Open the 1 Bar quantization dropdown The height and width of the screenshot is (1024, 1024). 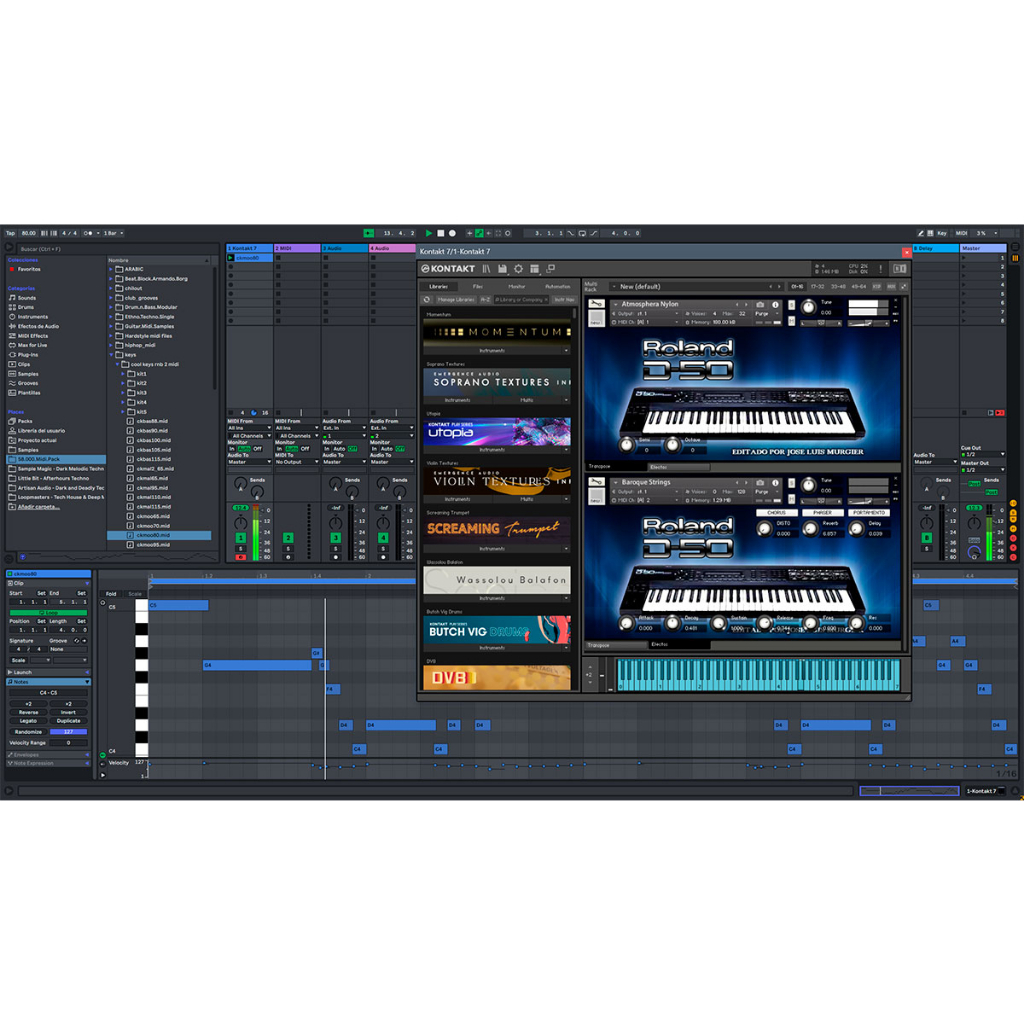(x=113, y=233)
